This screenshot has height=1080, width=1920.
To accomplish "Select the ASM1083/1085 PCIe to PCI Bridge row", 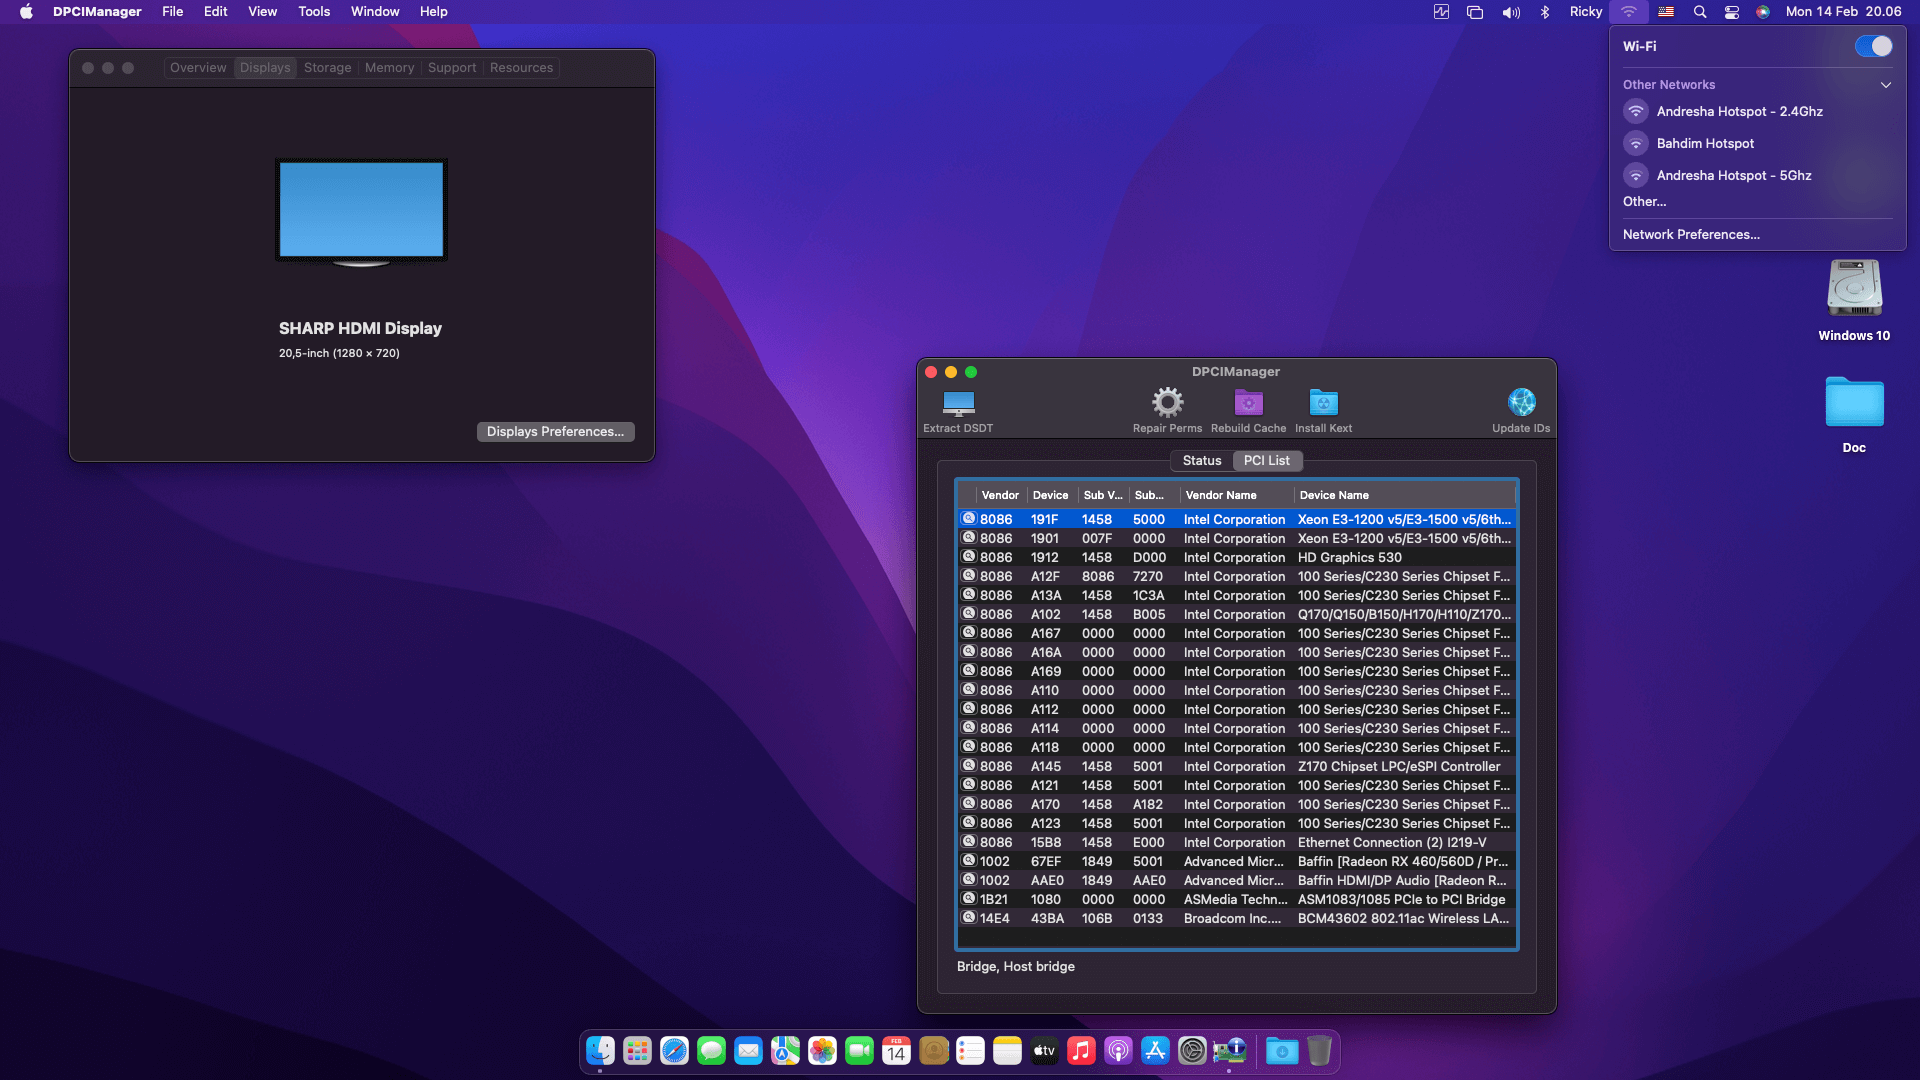I will point(1236,899).
